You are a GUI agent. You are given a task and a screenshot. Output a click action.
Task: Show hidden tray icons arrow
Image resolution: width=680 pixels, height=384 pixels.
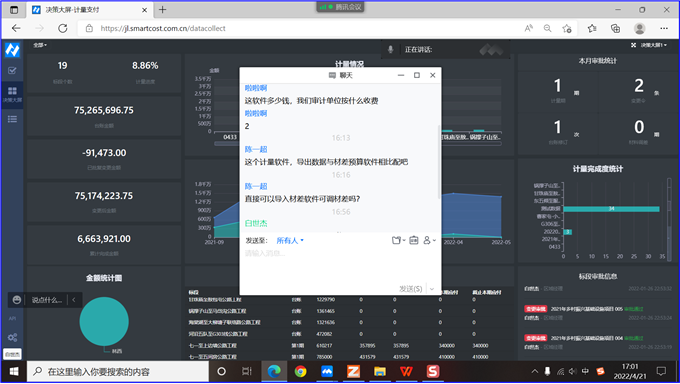click(535, 371)
